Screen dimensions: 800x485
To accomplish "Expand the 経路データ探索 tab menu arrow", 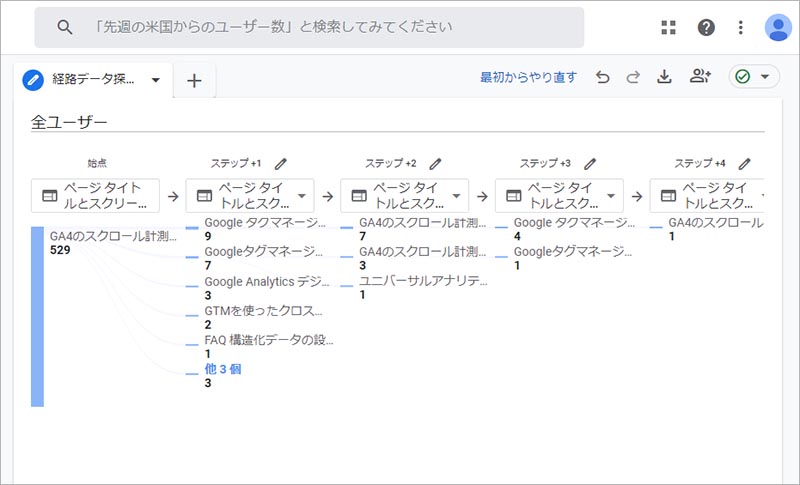I will tap(156, 81).
